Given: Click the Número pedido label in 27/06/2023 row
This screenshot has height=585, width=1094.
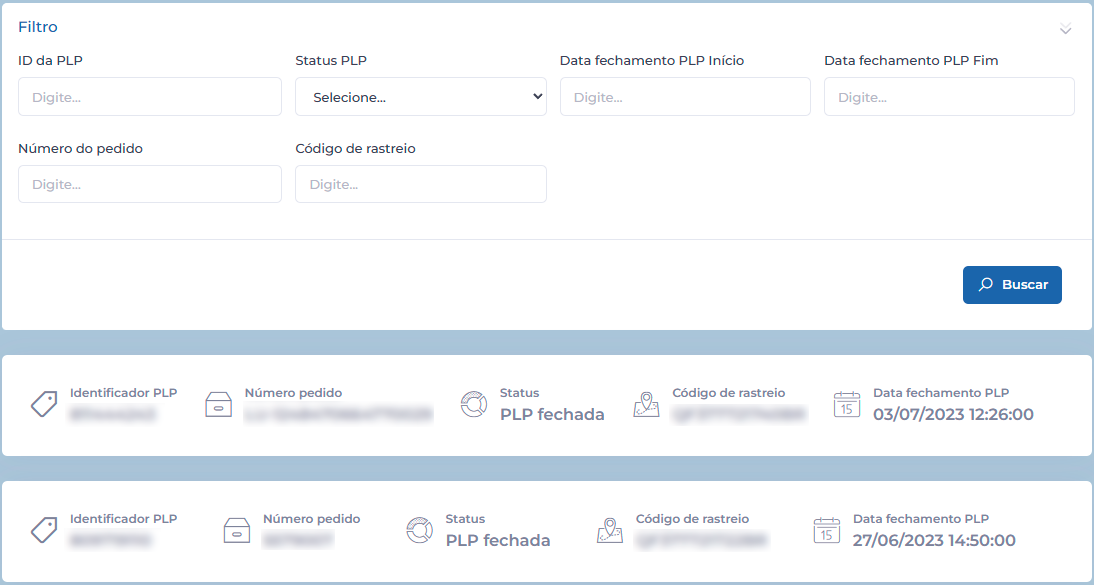Looking at the screenshot, I should [x=311, y=519].
